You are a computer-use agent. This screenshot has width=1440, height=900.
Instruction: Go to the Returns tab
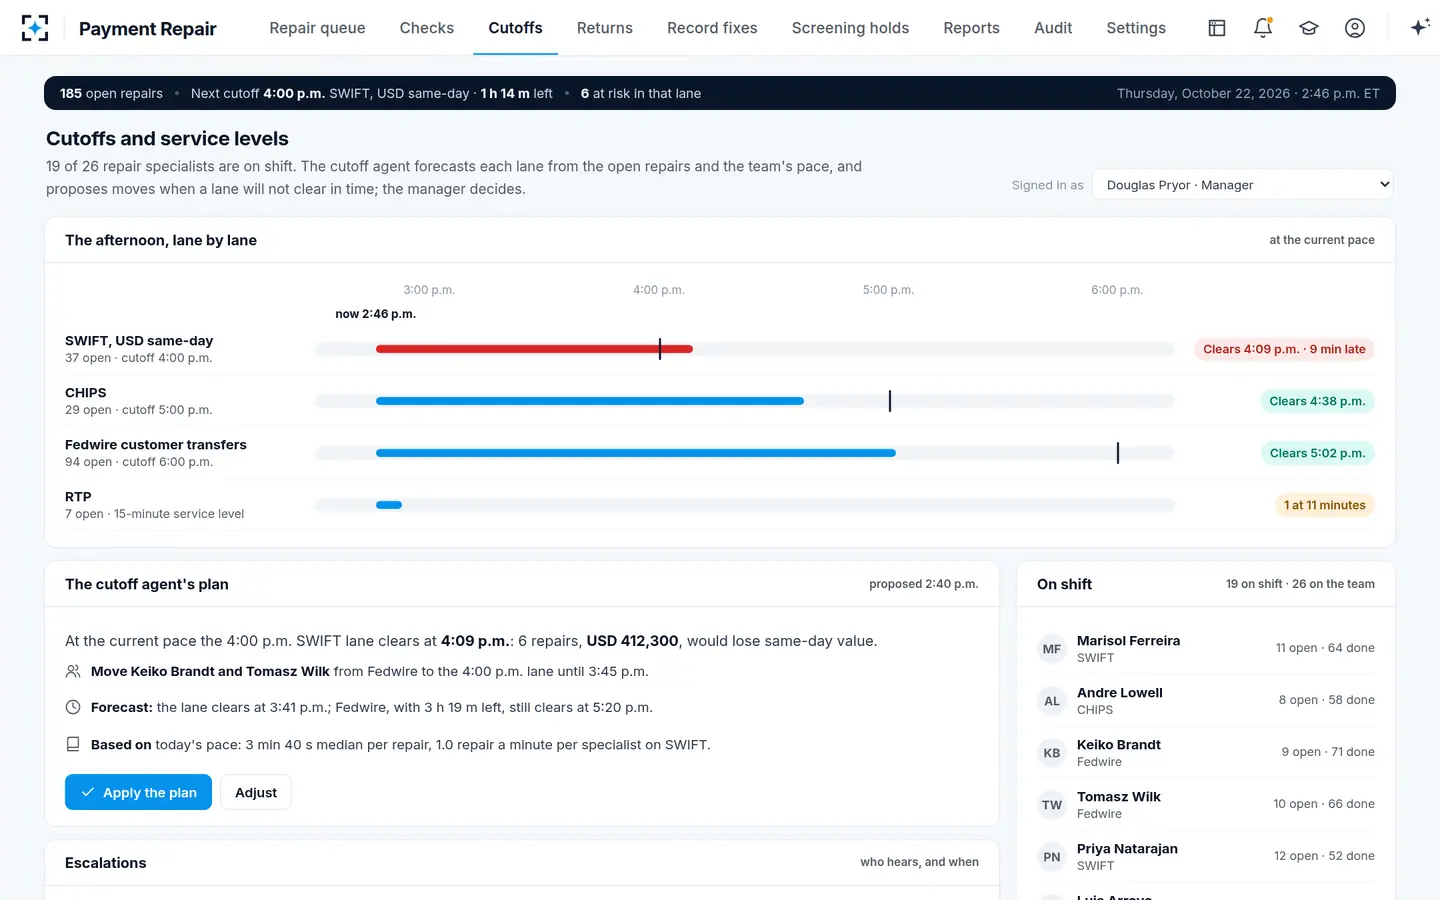click(x=605, y=28)
